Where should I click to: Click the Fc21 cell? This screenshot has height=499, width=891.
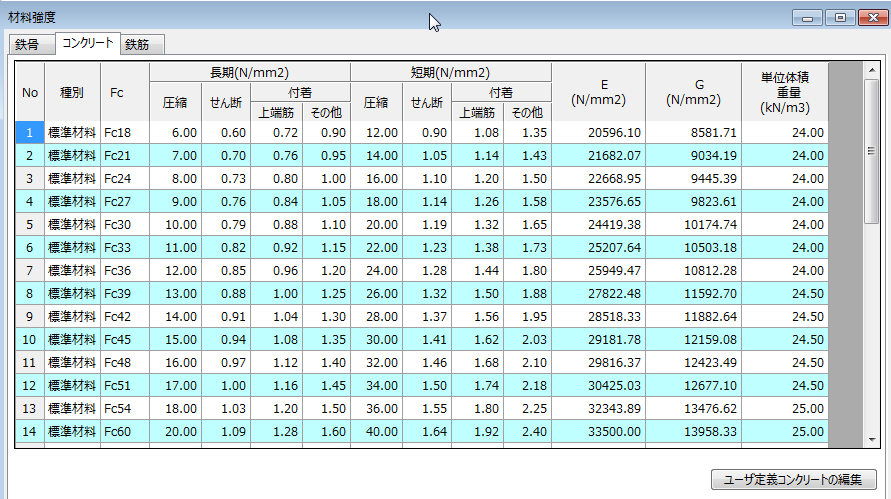[x=125, y=156]
